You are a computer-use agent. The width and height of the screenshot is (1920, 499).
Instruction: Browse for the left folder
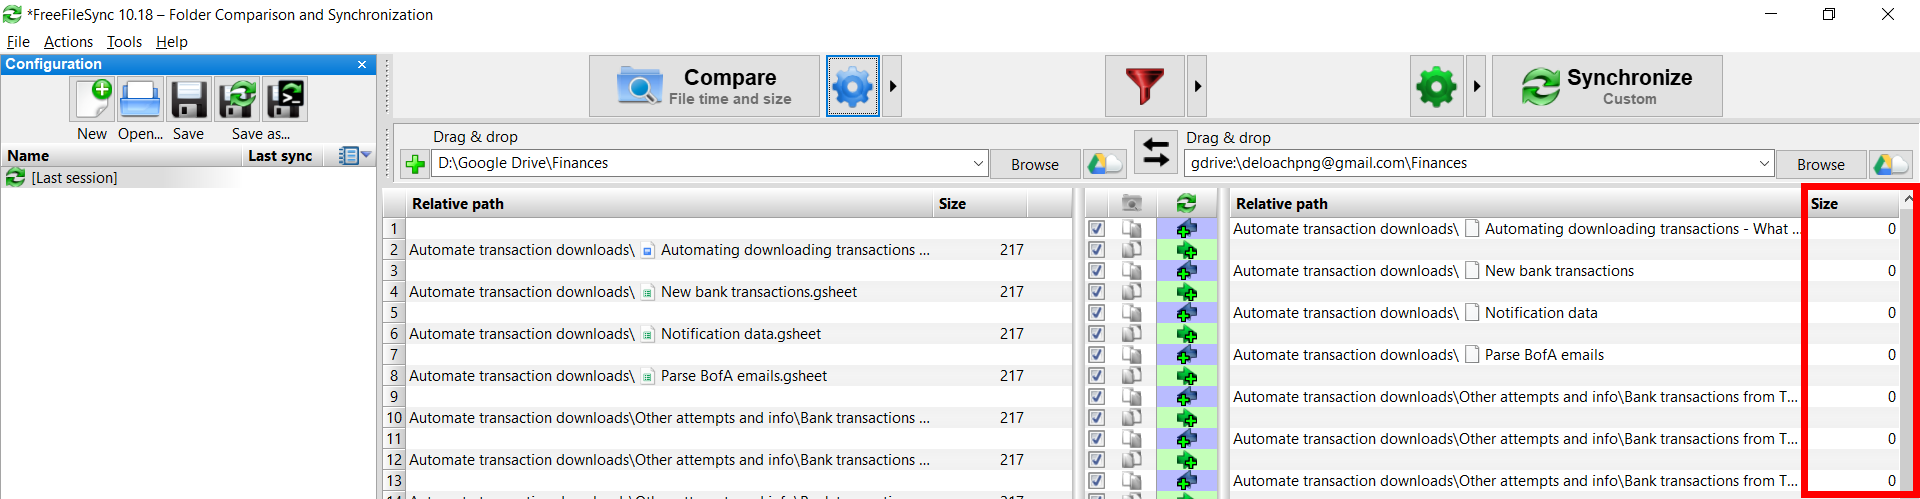pyautogui.click(x=1035, y=164)
